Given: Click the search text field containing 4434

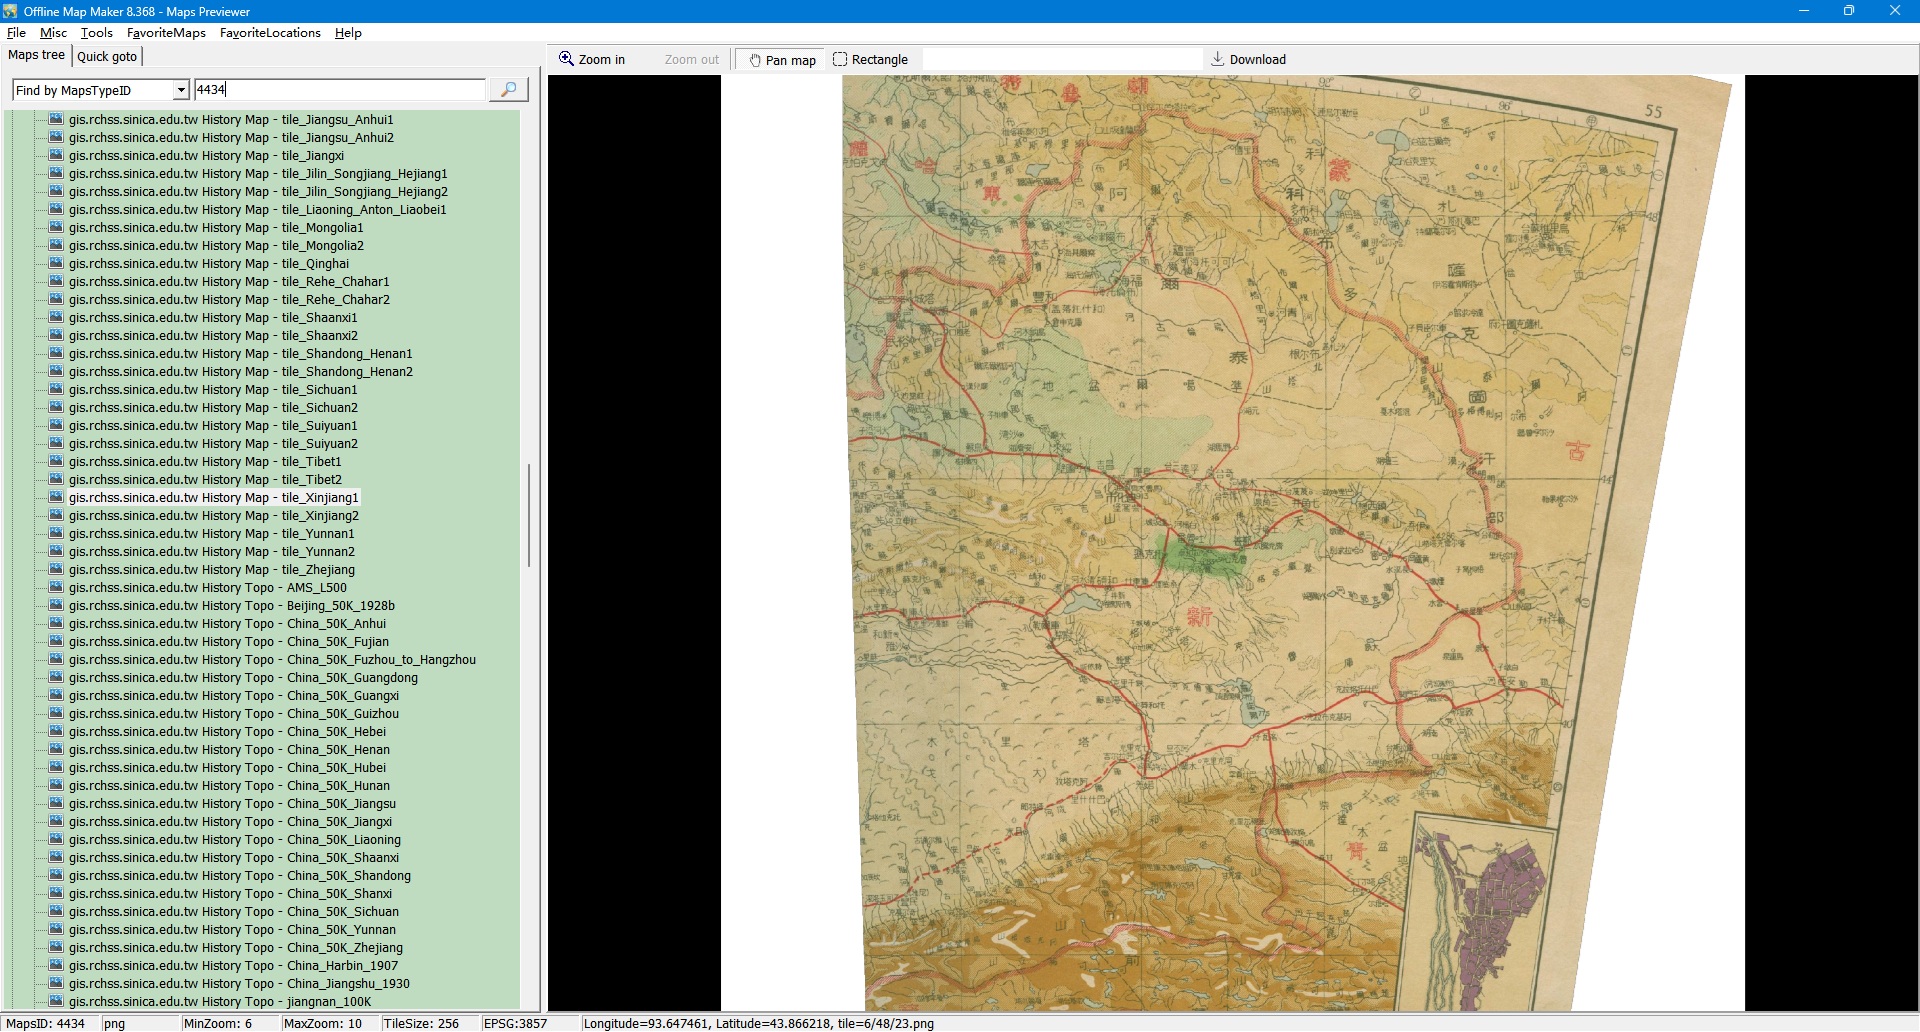Looking at the screenshot, I should pyautogui.click(x=338, y=90).
